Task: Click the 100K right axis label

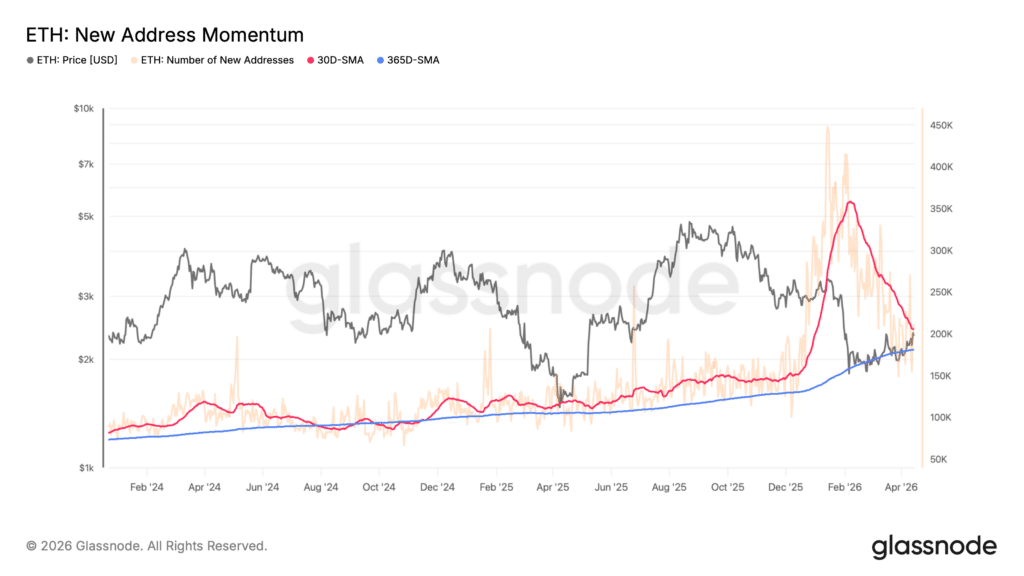Action: pyautogui.click(x=941, y=417)
